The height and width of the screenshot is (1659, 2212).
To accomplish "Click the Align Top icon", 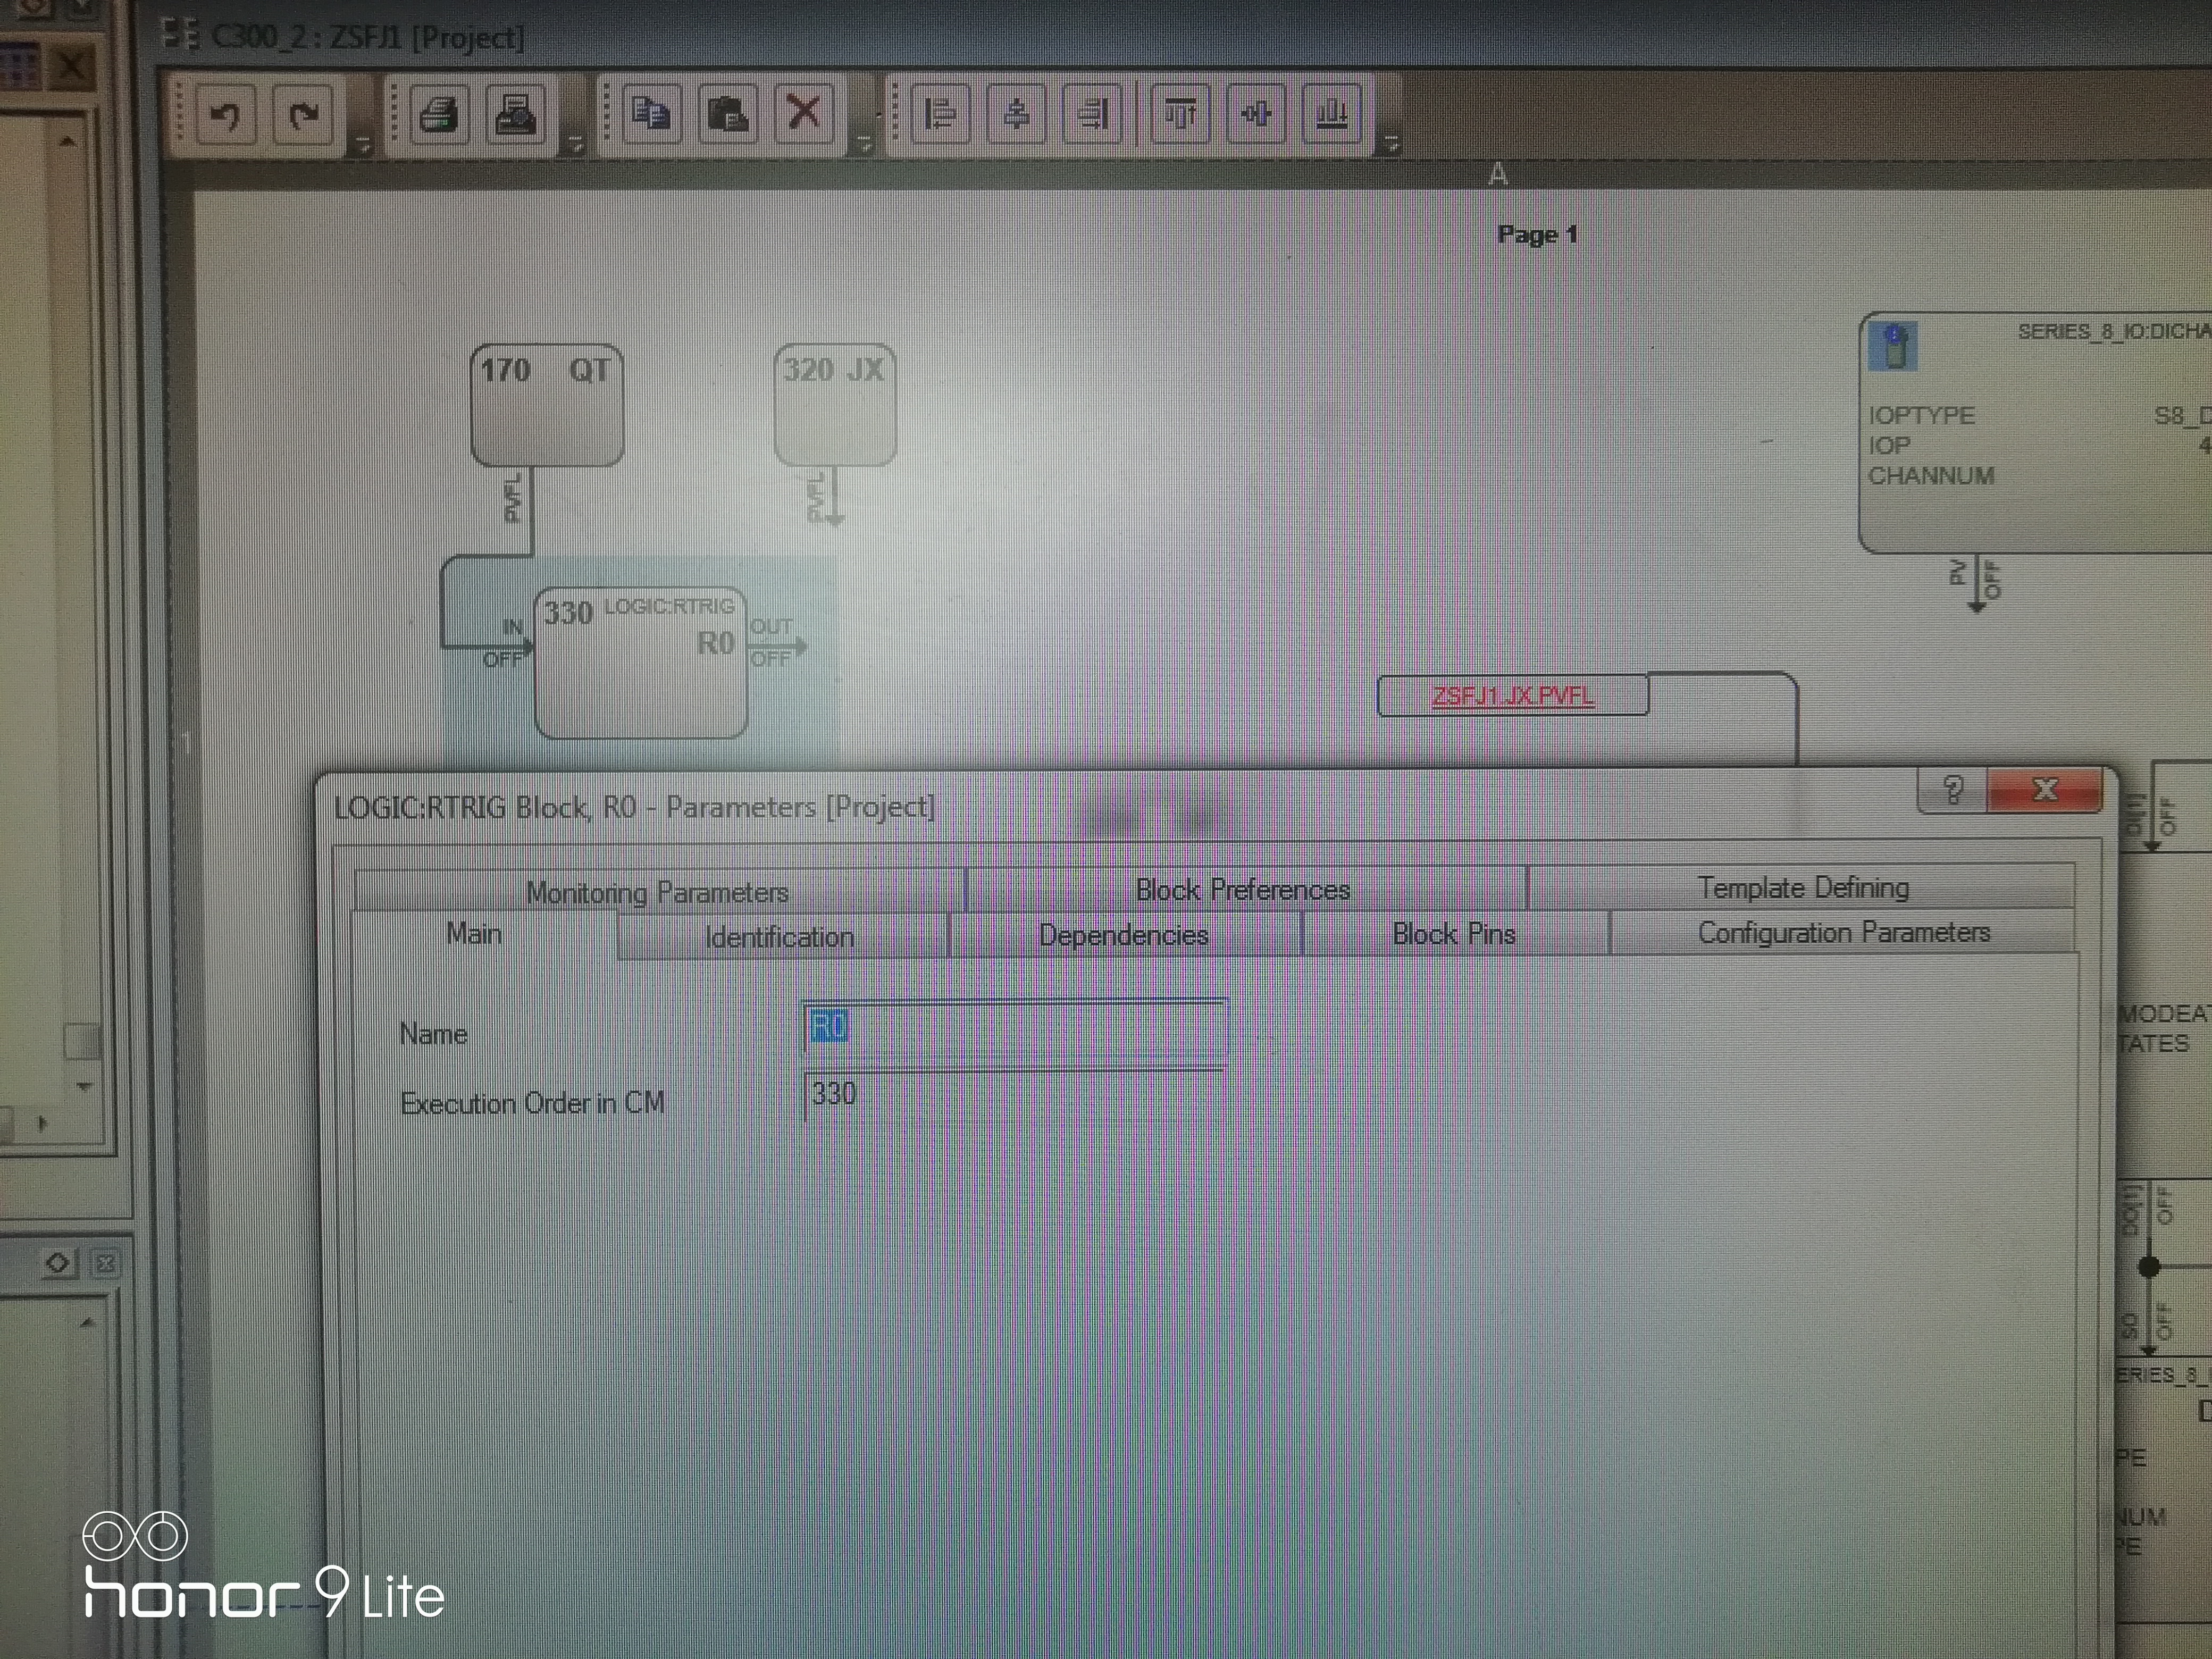I will pyautogui.click(x=1180, y=113).
